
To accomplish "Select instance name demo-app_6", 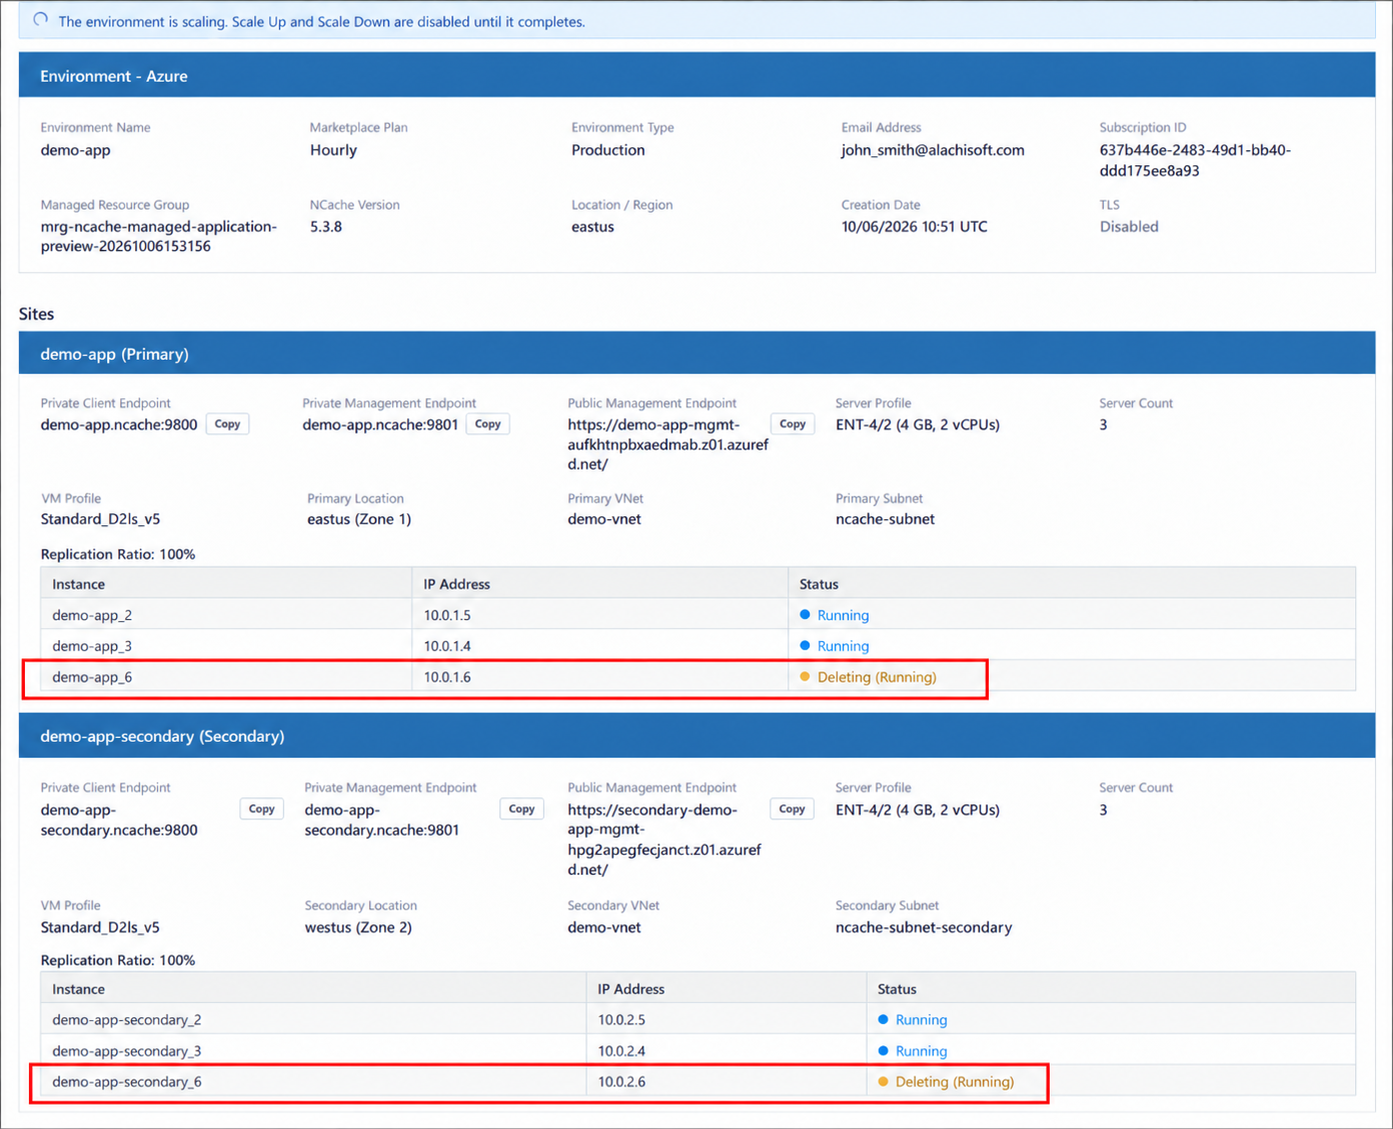I will click(92, 677).
